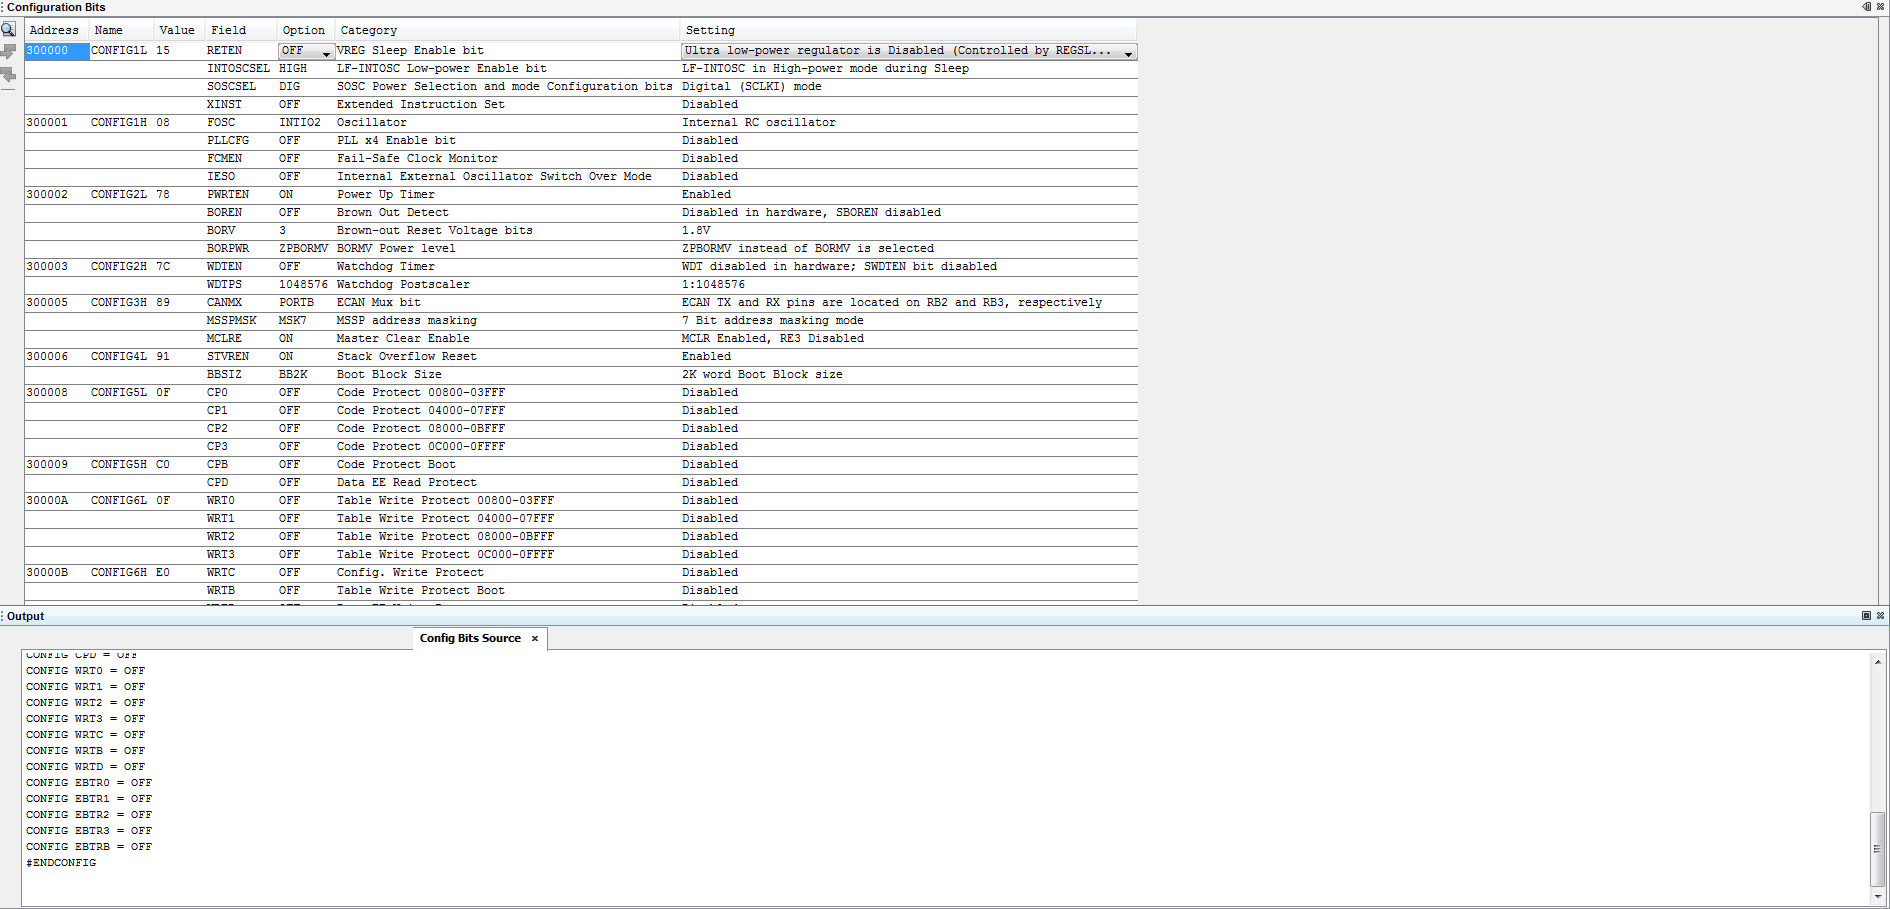Select the highlighted 300000 address cell
Screen dimensions: 1890x909
point(57,51)
